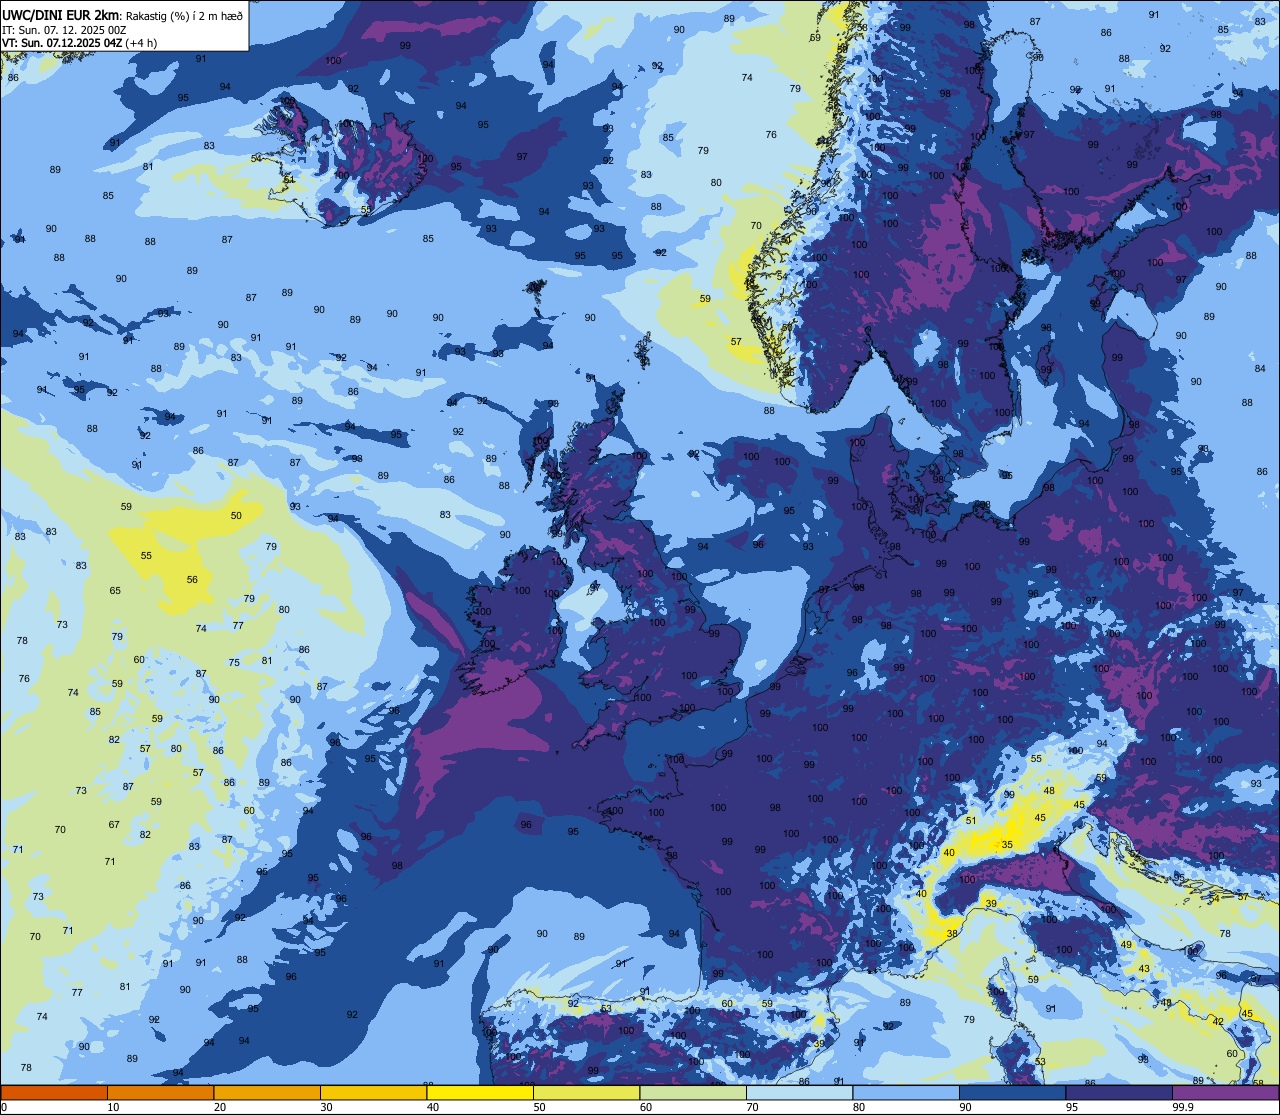Click the '50' tick label on the legend scale
The image size is (1280, 1115).
pos(540,1107)
